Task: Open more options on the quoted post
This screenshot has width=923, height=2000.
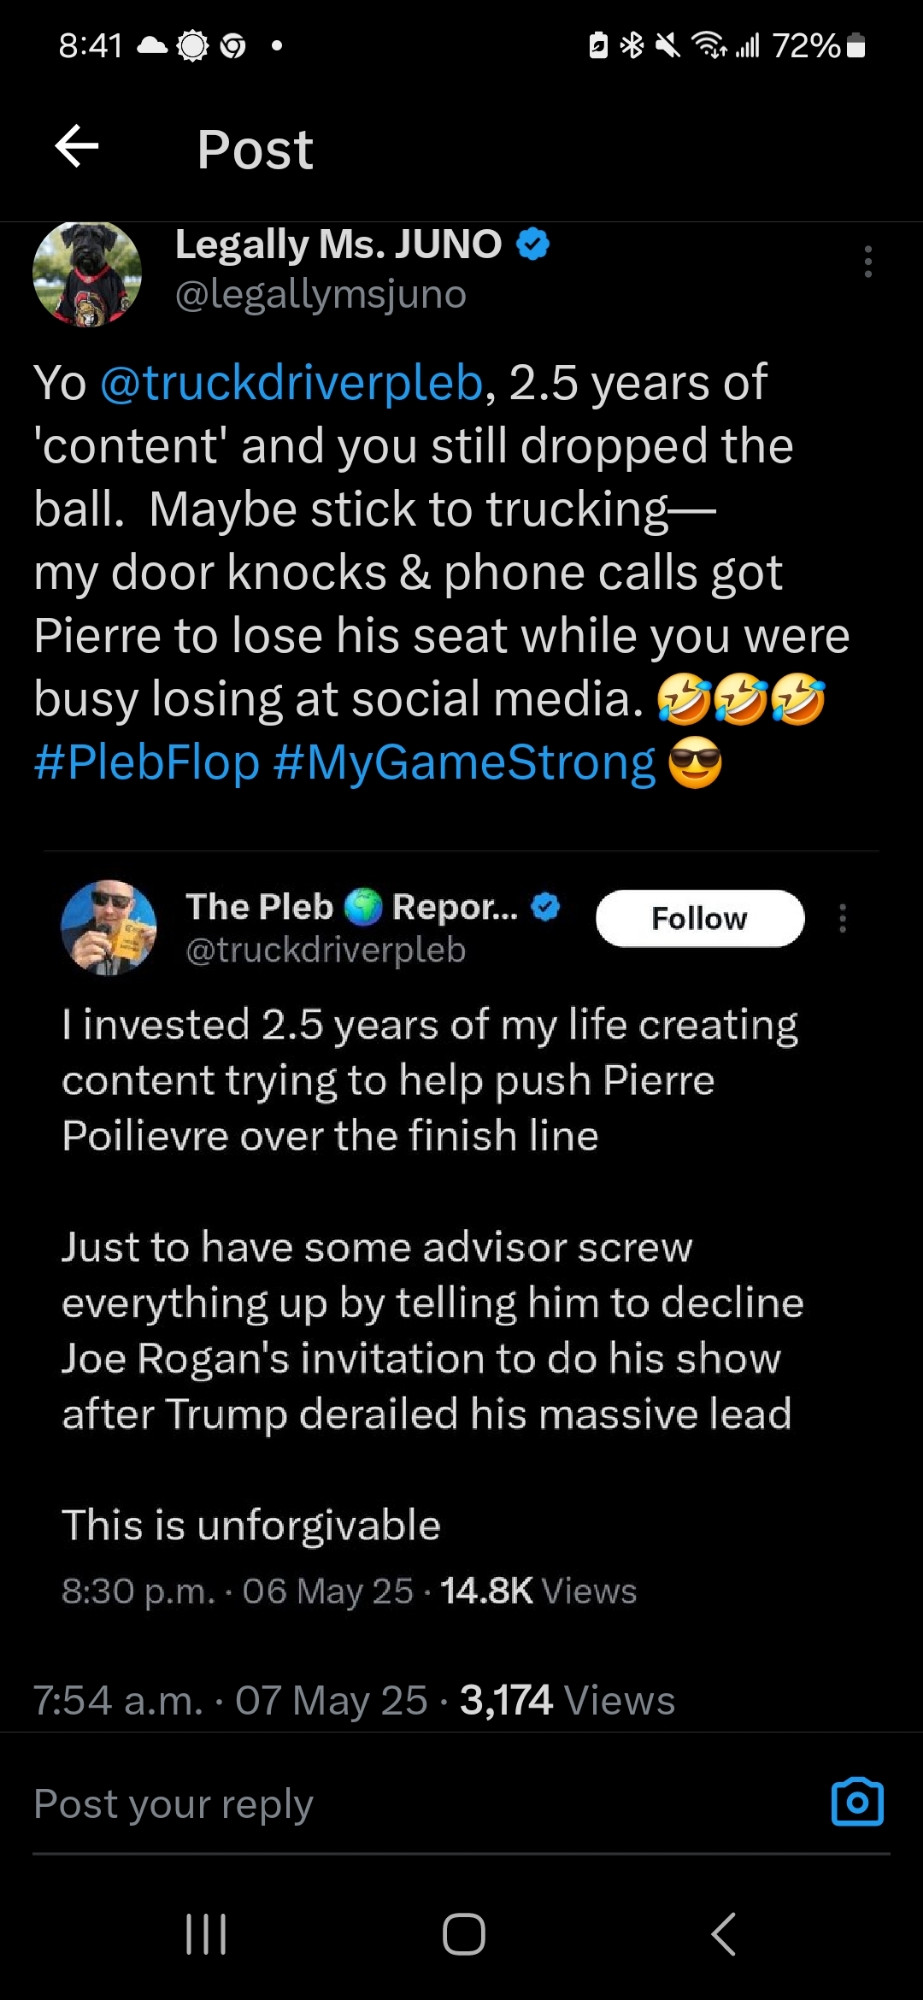Action: [x=843, y=918]
